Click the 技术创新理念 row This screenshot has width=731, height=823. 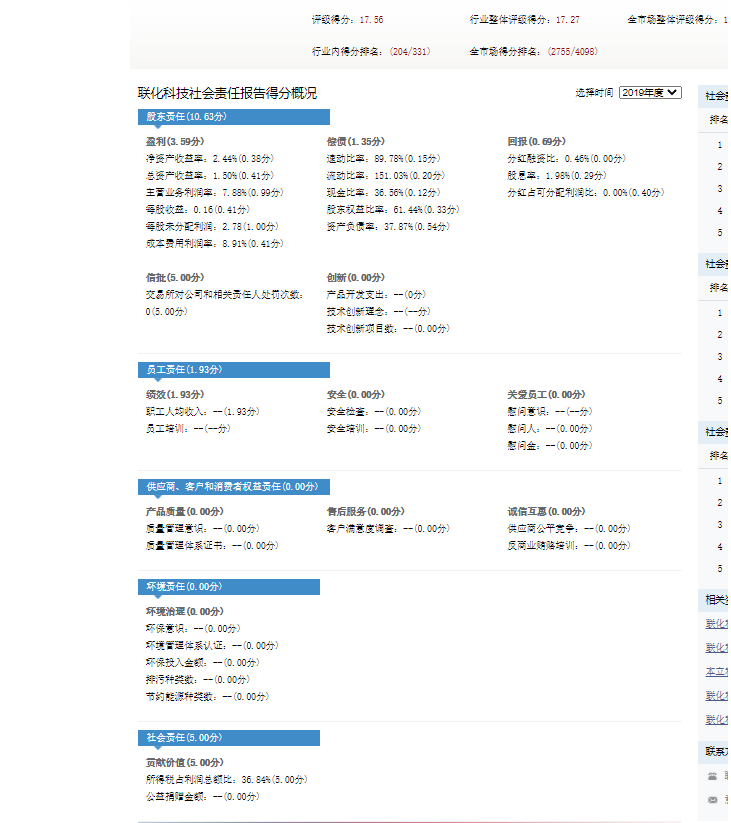click(x=379, y=311)
